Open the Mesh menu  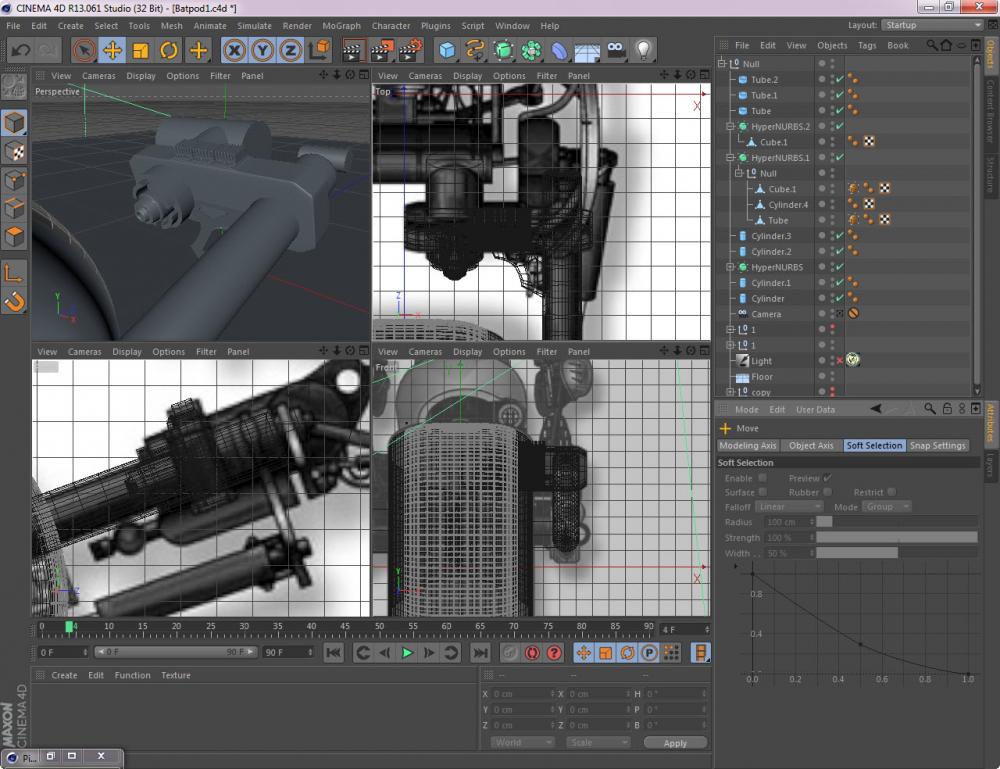(x=172, y=26)
